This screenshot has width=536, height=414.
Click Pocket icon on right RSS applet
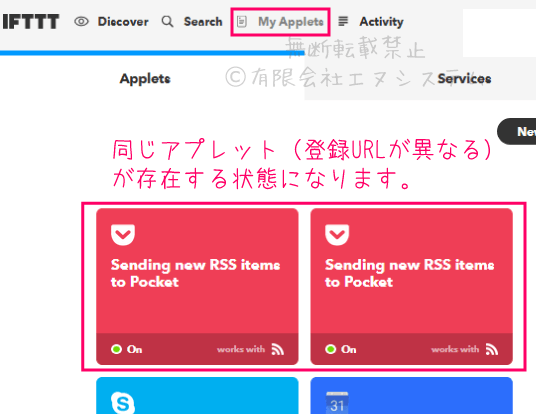(337, 235)
